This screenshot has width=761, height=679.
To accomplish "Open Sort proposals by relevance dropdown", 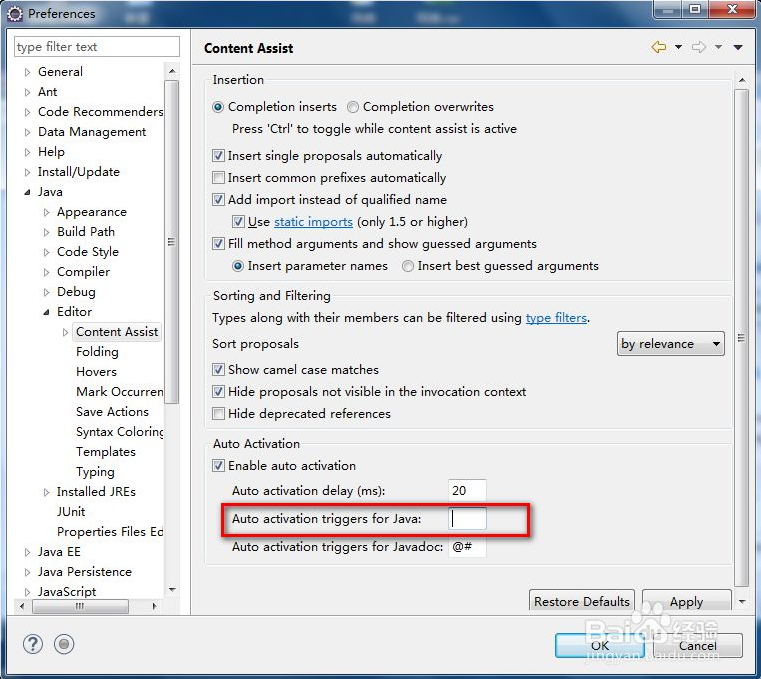I will (x=670, y=344).
